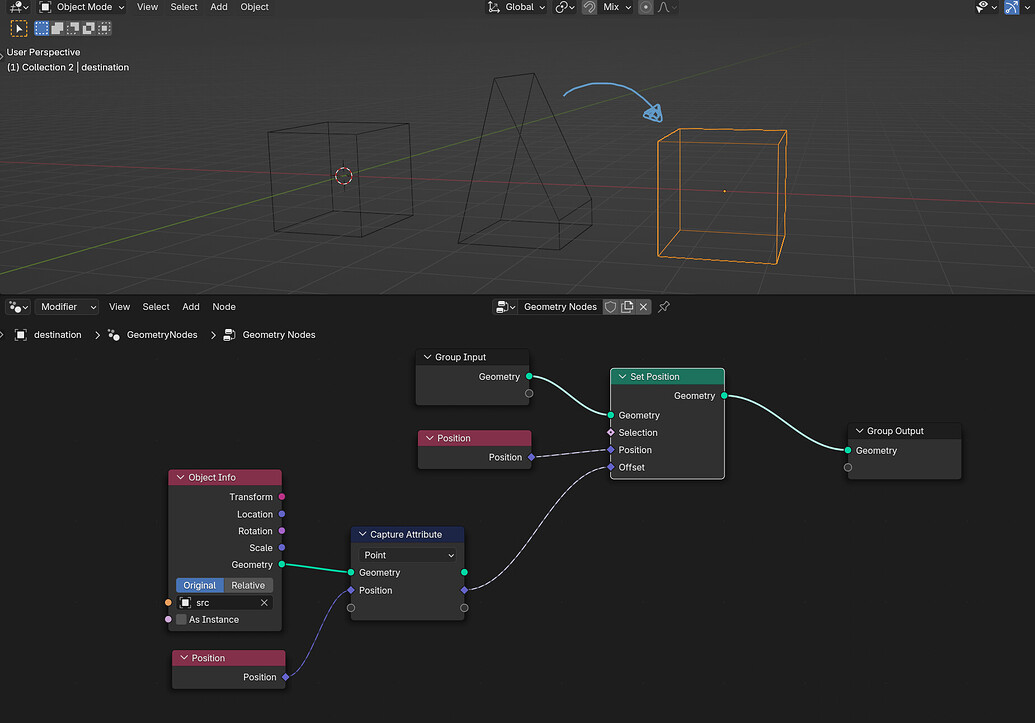
Task: Choose the subtract-selection mode icon
Action: point(73,28)
